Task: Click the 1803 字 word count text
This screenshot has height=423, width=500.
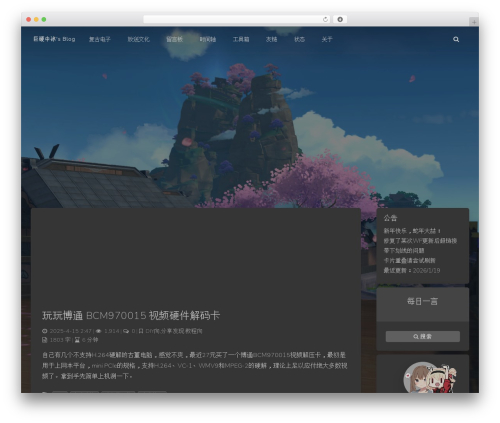Action: (x=60, y=340)
